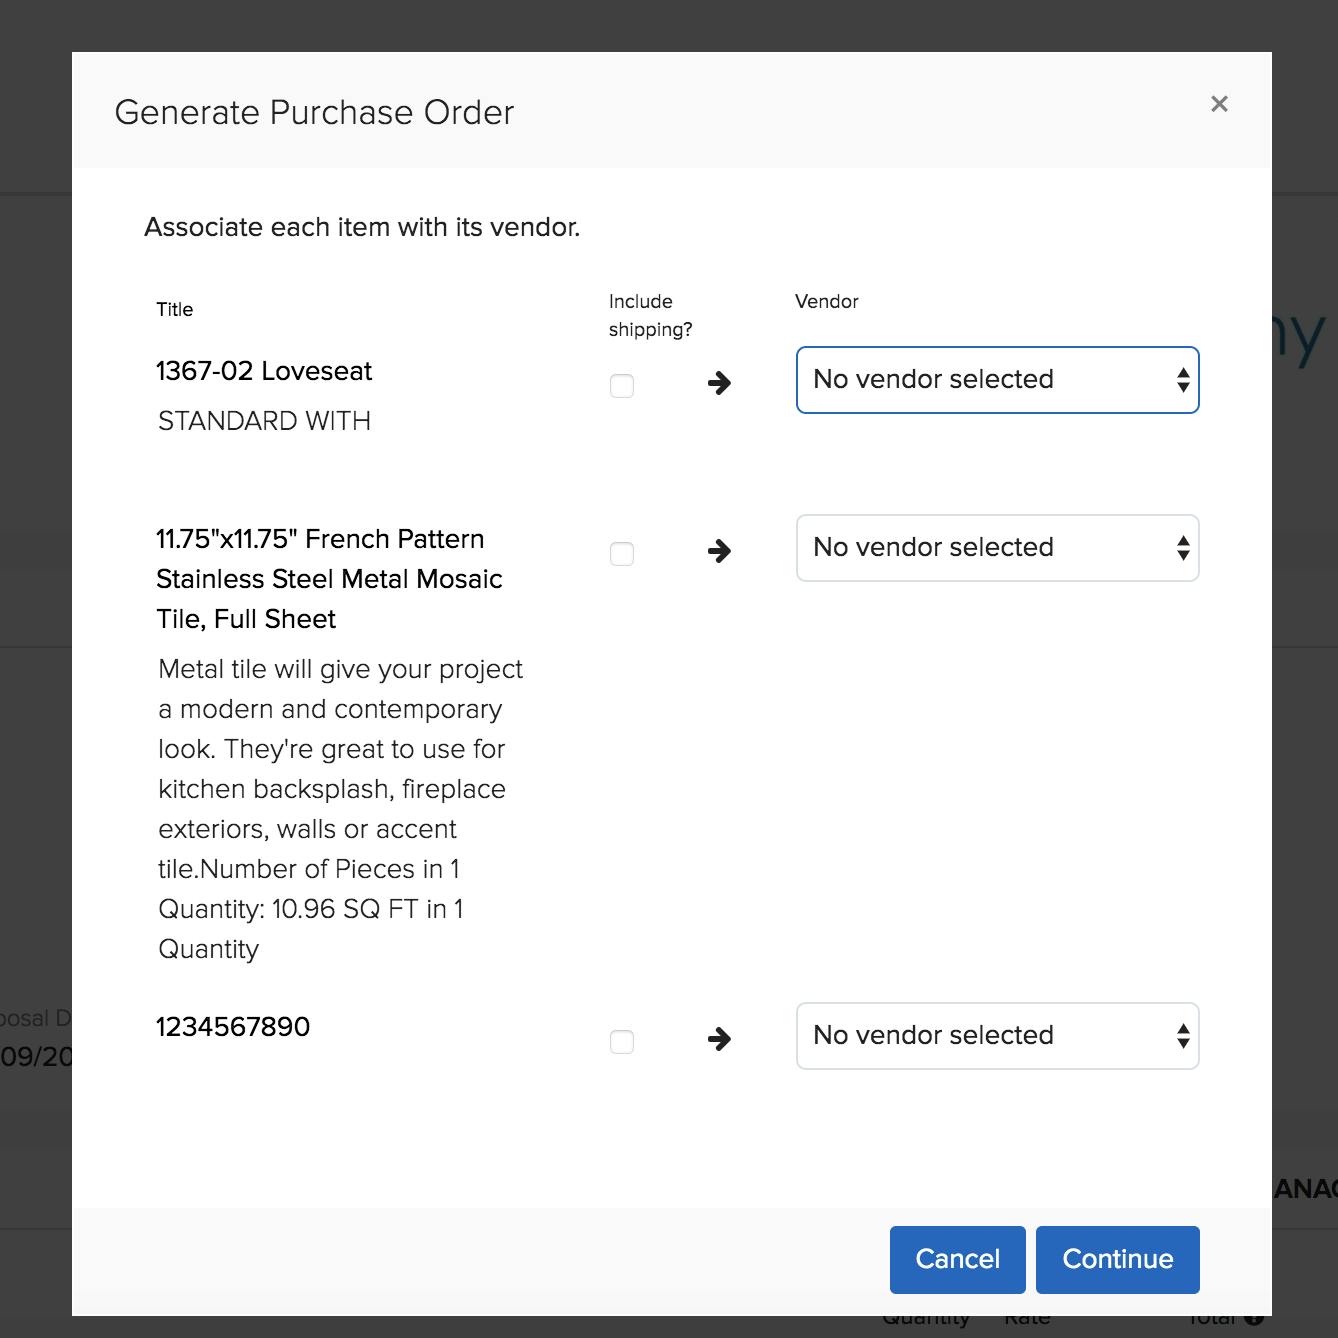Click the Cancel button

(957, 1259)
